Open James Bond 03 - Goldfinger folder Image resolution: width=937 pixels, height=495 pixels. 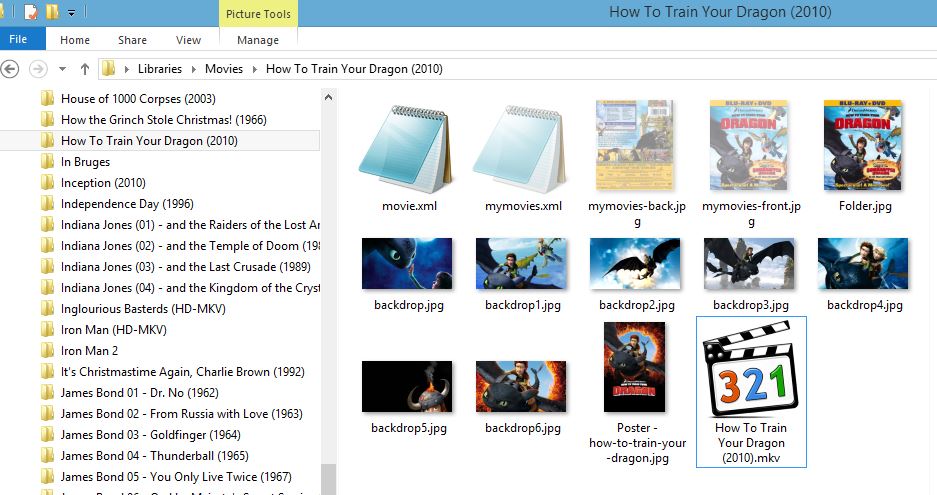click(151, 435)
